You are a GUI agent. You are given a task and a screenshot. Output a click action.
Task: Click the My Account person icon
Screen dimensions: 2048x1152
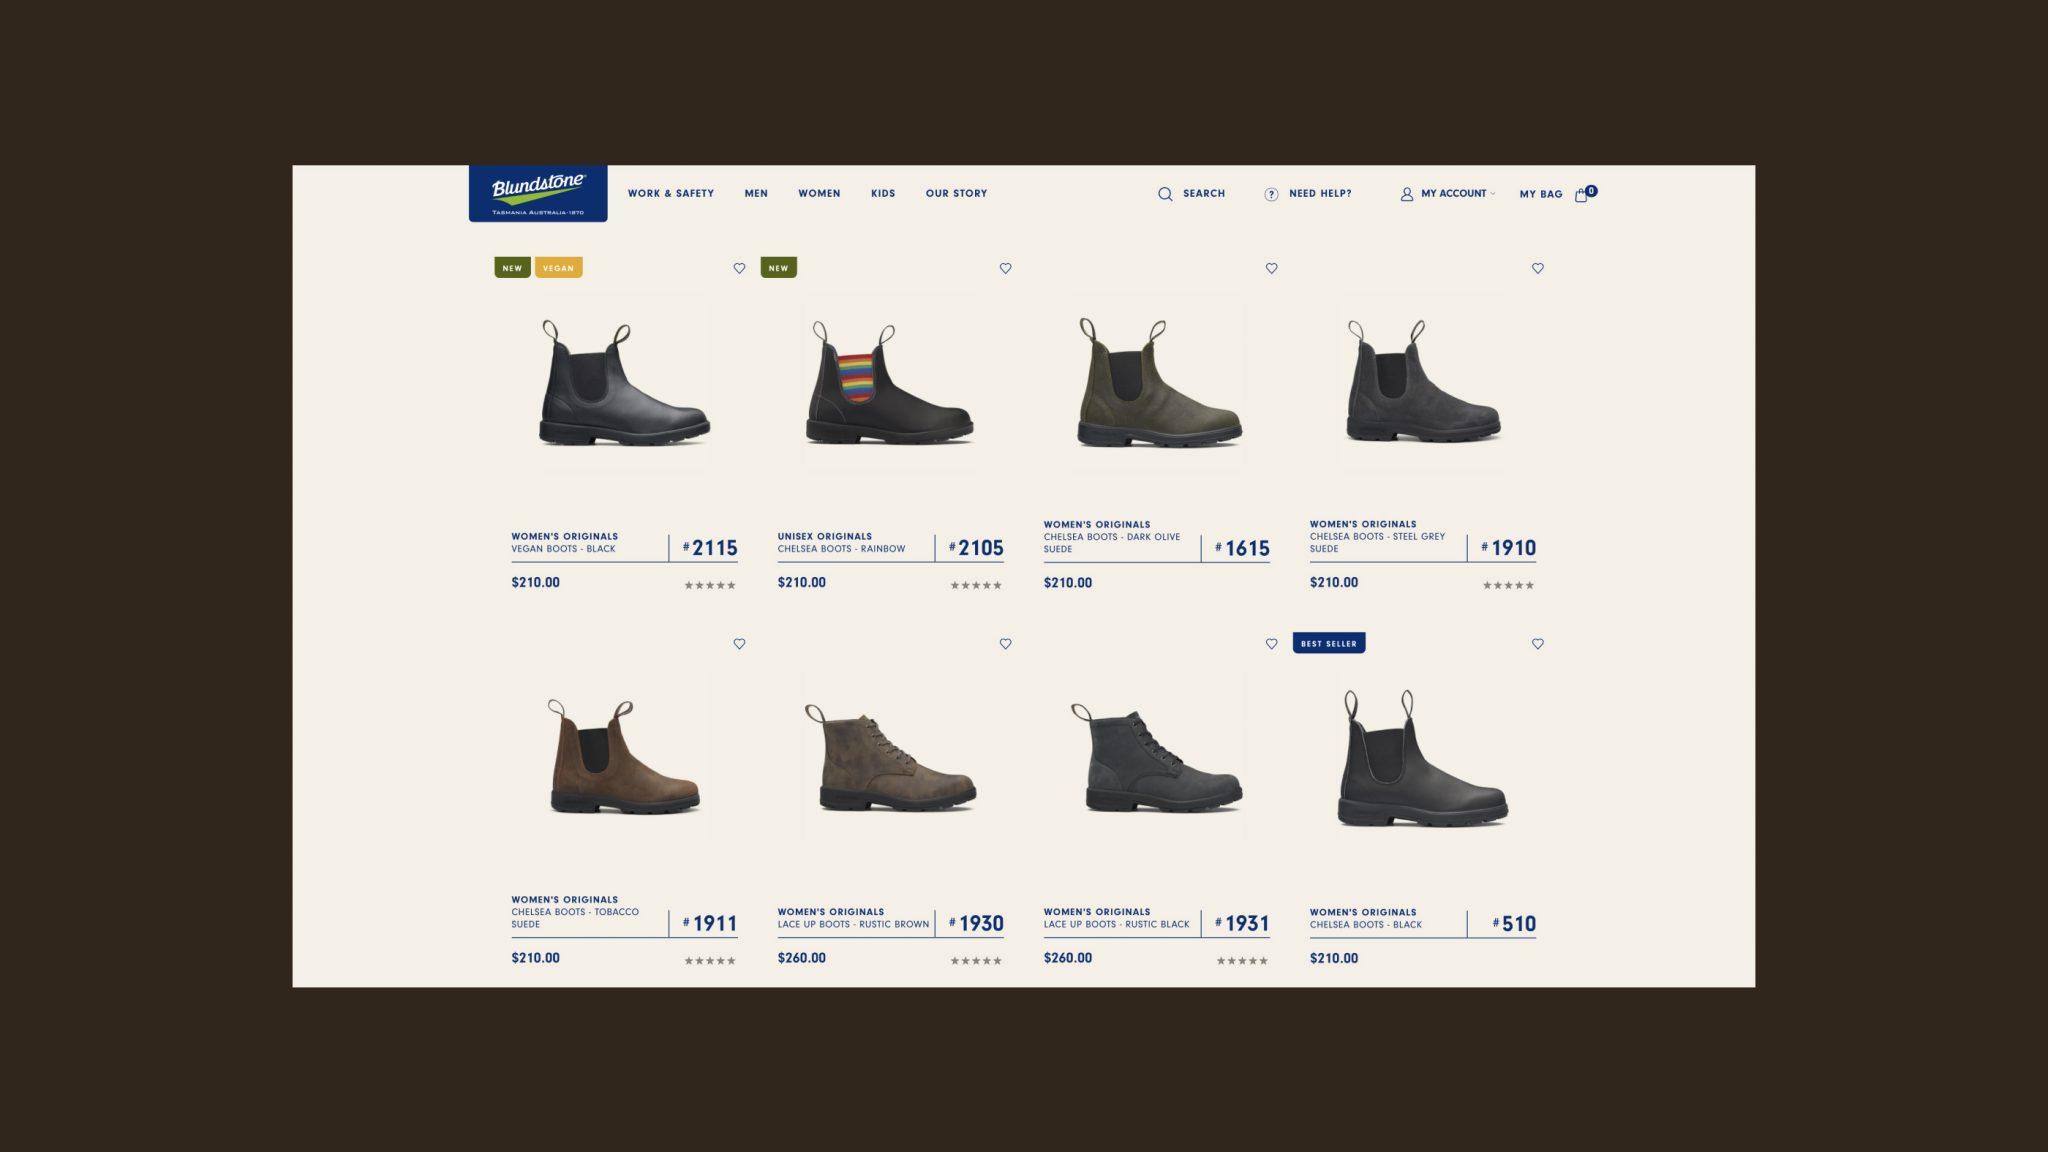coord(1407,194)
